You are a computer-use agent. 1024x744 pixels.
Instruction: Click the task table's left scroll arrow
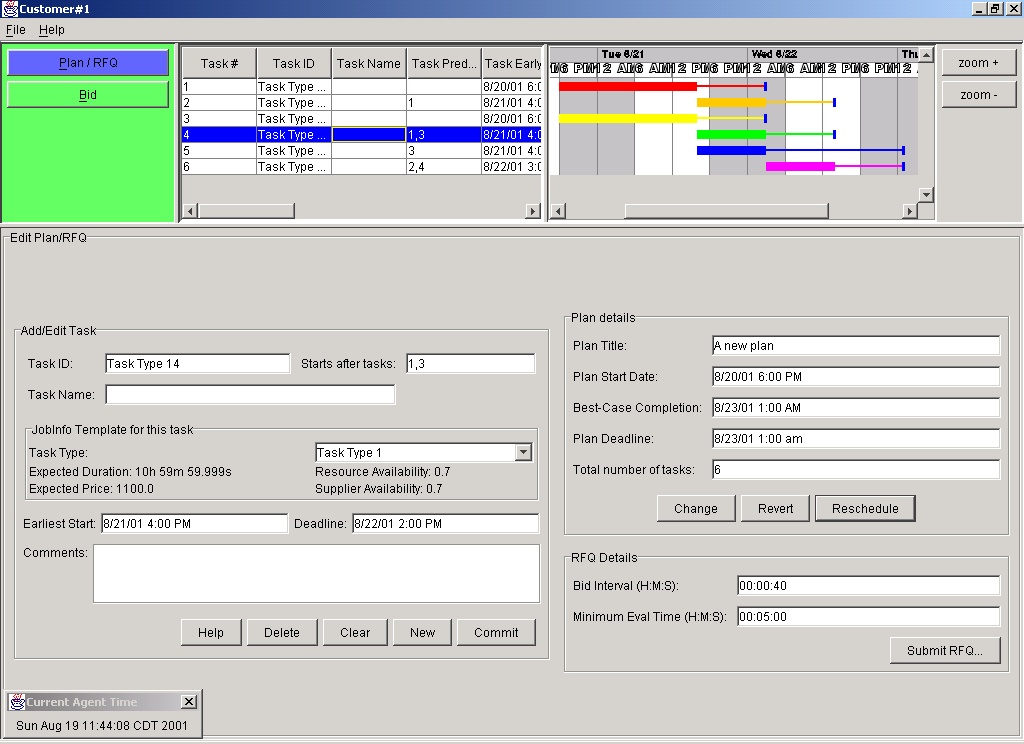(x=190, y=211)
